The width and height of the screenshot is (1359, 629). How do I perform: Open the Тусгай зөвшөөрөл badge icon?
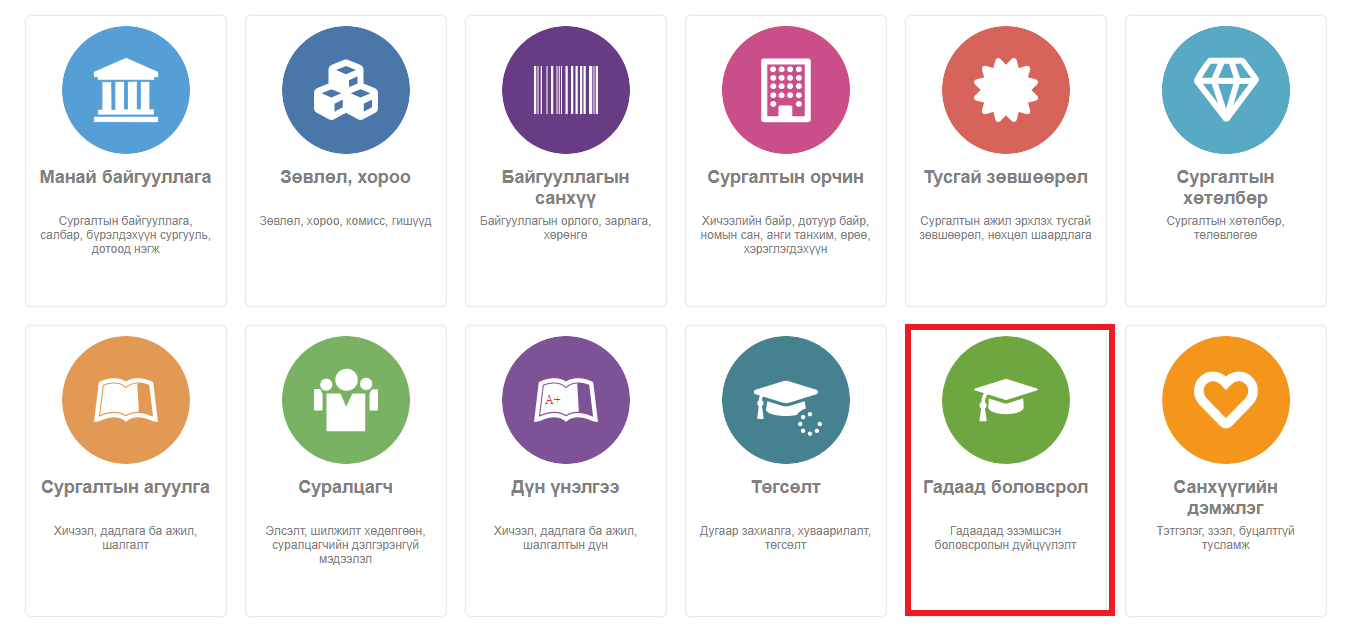coord(1005,90)
